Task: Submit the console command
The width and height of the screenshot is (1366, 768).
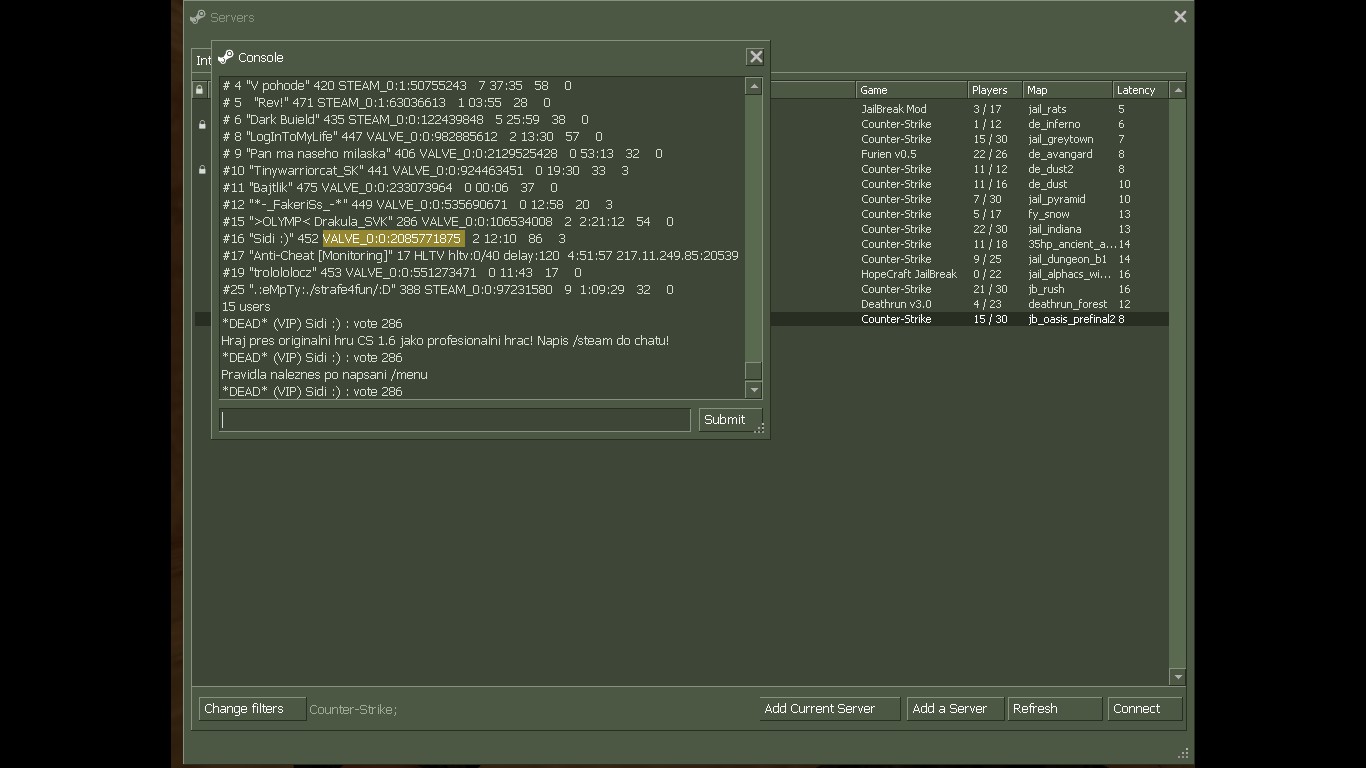Action: pyautogui.click(x=729, y=420)
